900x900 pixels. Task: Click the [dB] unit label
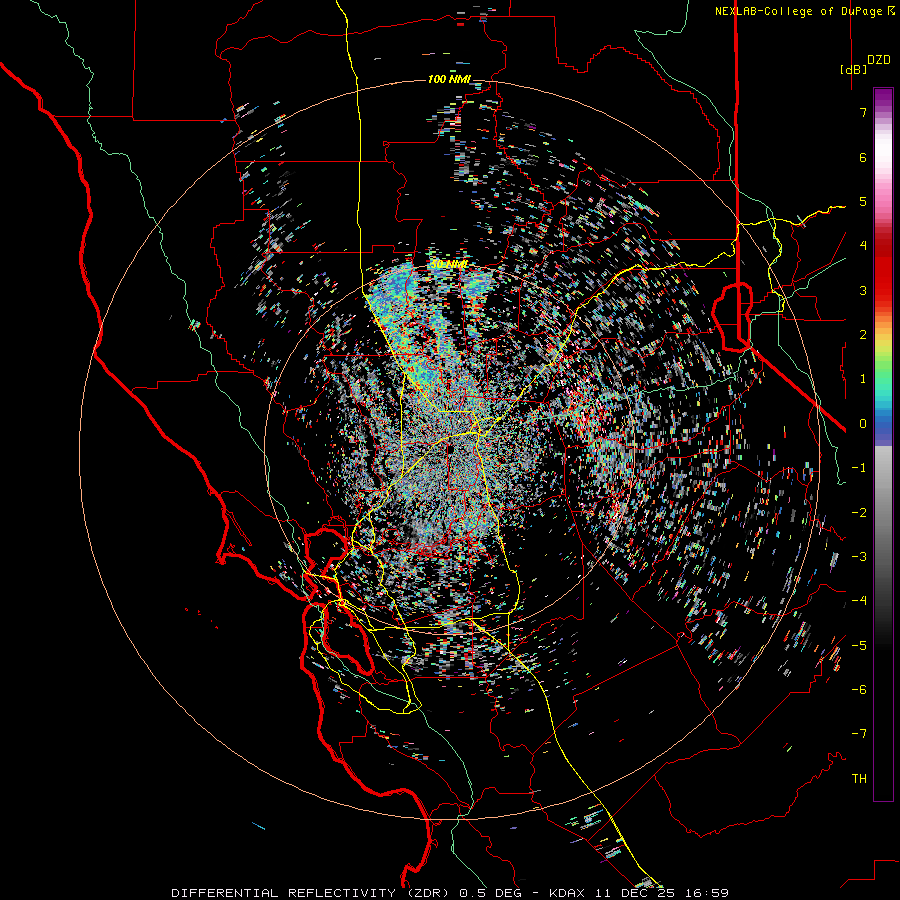point(854,69)
